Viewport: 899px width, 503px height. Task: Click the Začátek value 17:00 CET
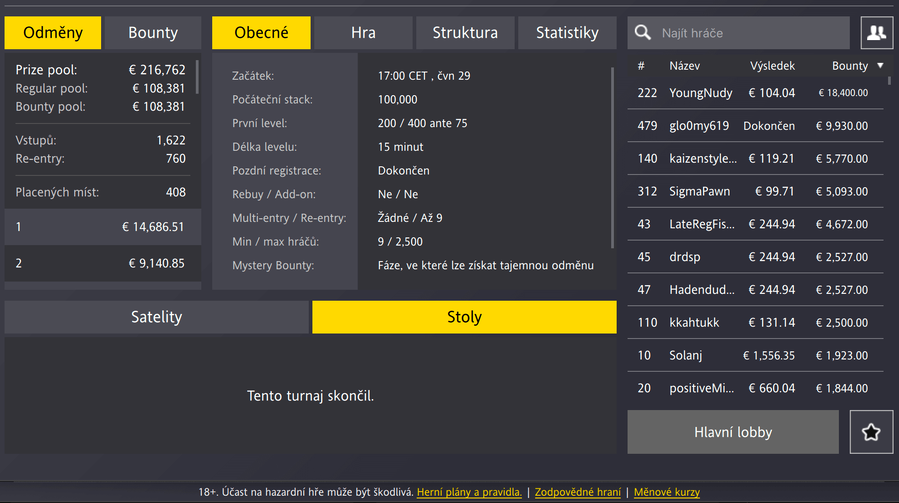pos(424,76)
